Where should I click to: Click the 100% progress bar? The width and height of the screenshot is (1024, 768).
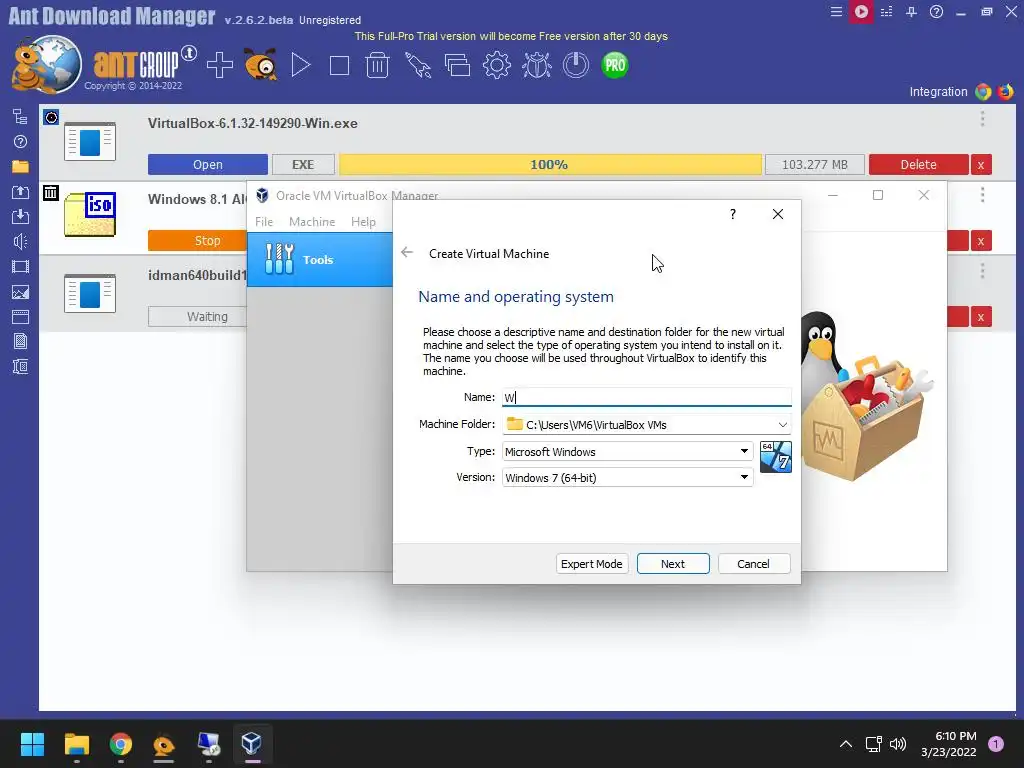[550, 165]
